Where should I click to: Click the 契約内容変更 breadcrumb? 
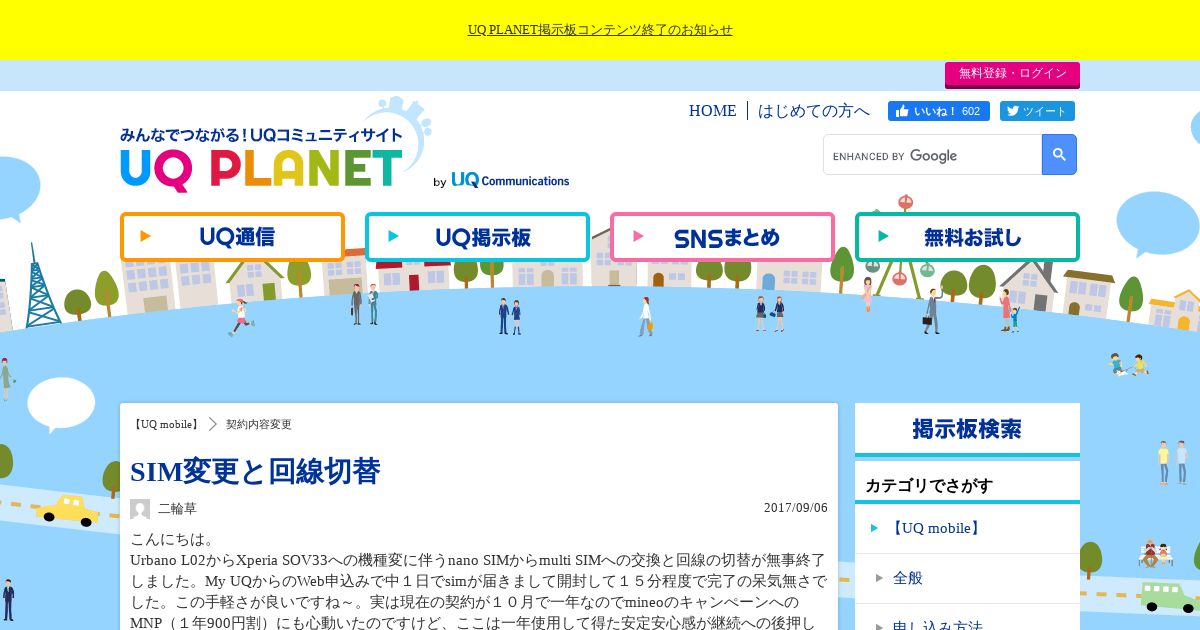pyautogui.click(x=259, y=424)
